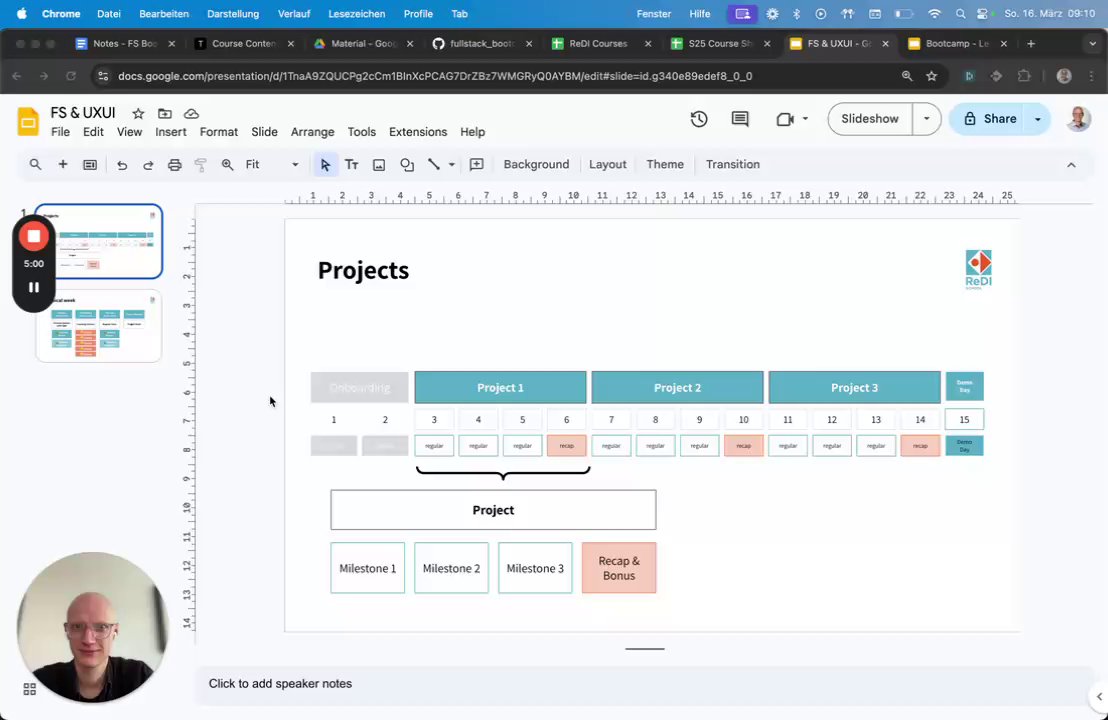Select the second slide thumbnail
The height and width of the screenshot is (720, 1108).
(99, 326)
